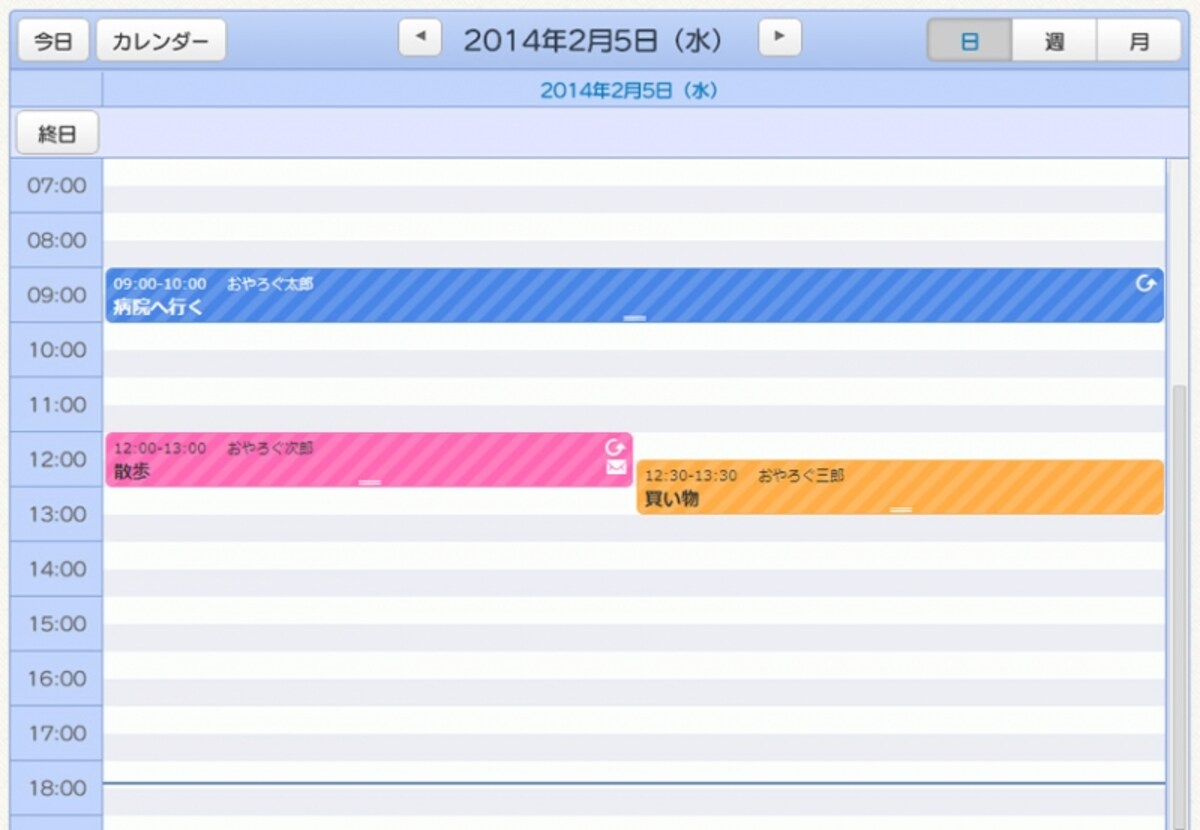Click resize handle on 散歩 event
This screenshot has height=830, width=1200.
[x=370, y=482]
